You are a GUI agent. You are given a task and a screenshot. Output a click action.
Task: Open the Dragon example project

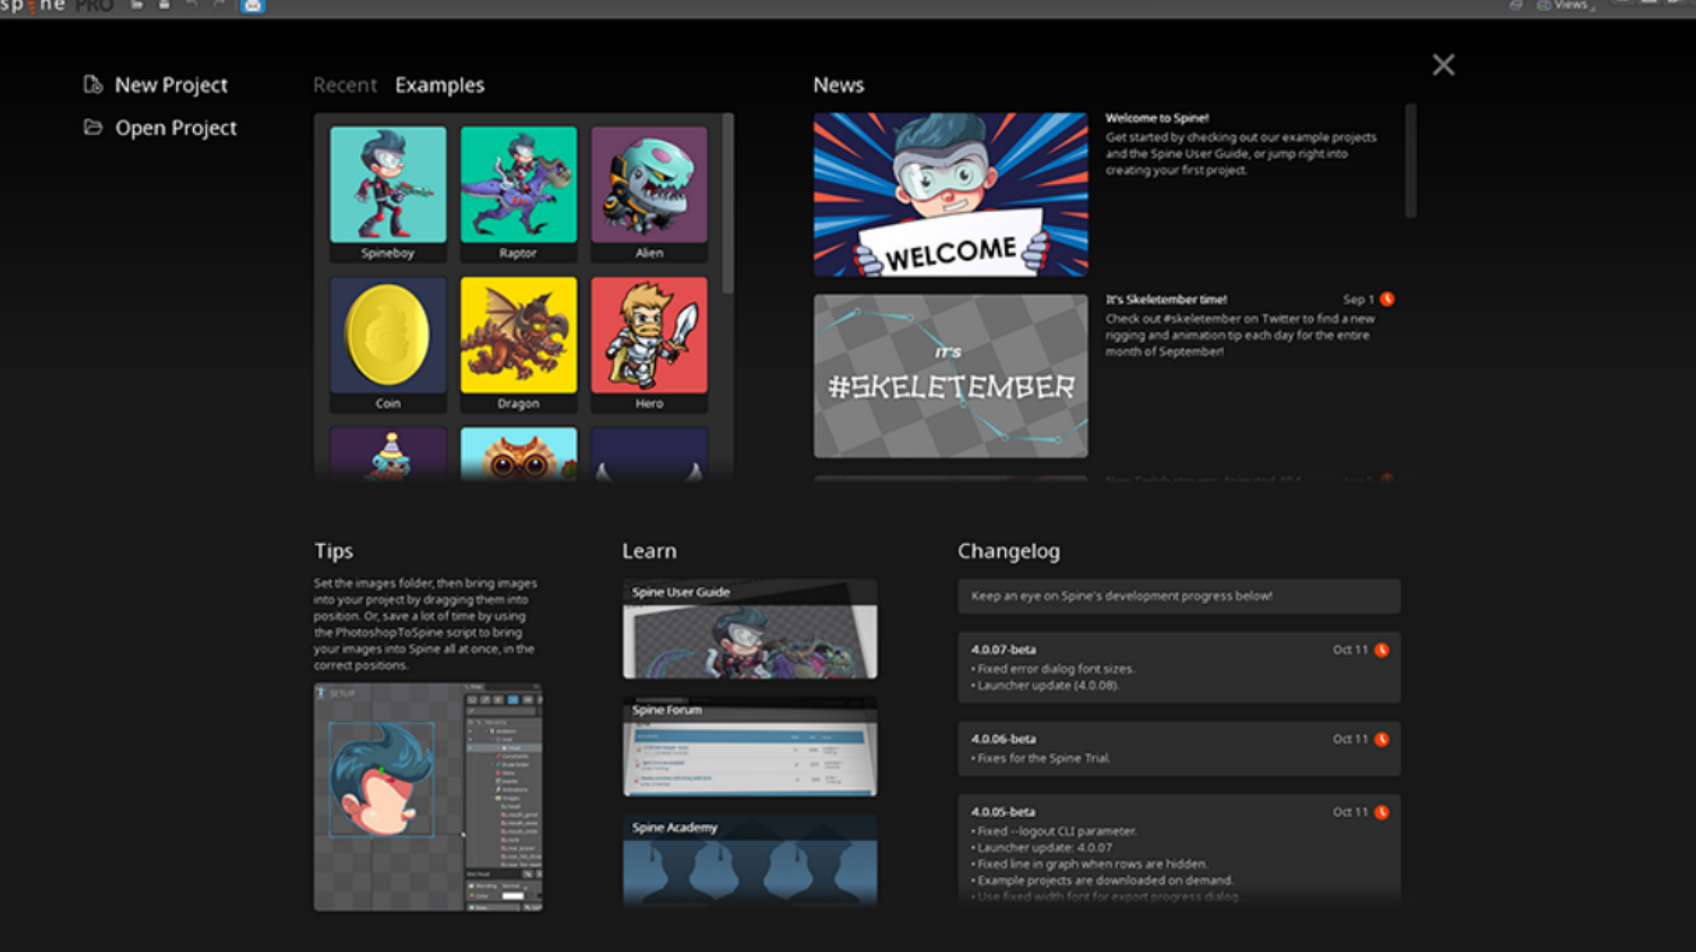click(x=518, y=344)
